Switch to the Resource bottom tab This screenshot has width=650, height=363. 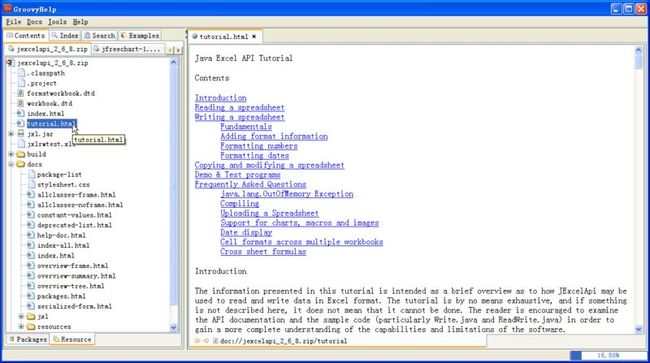point(72,339)
